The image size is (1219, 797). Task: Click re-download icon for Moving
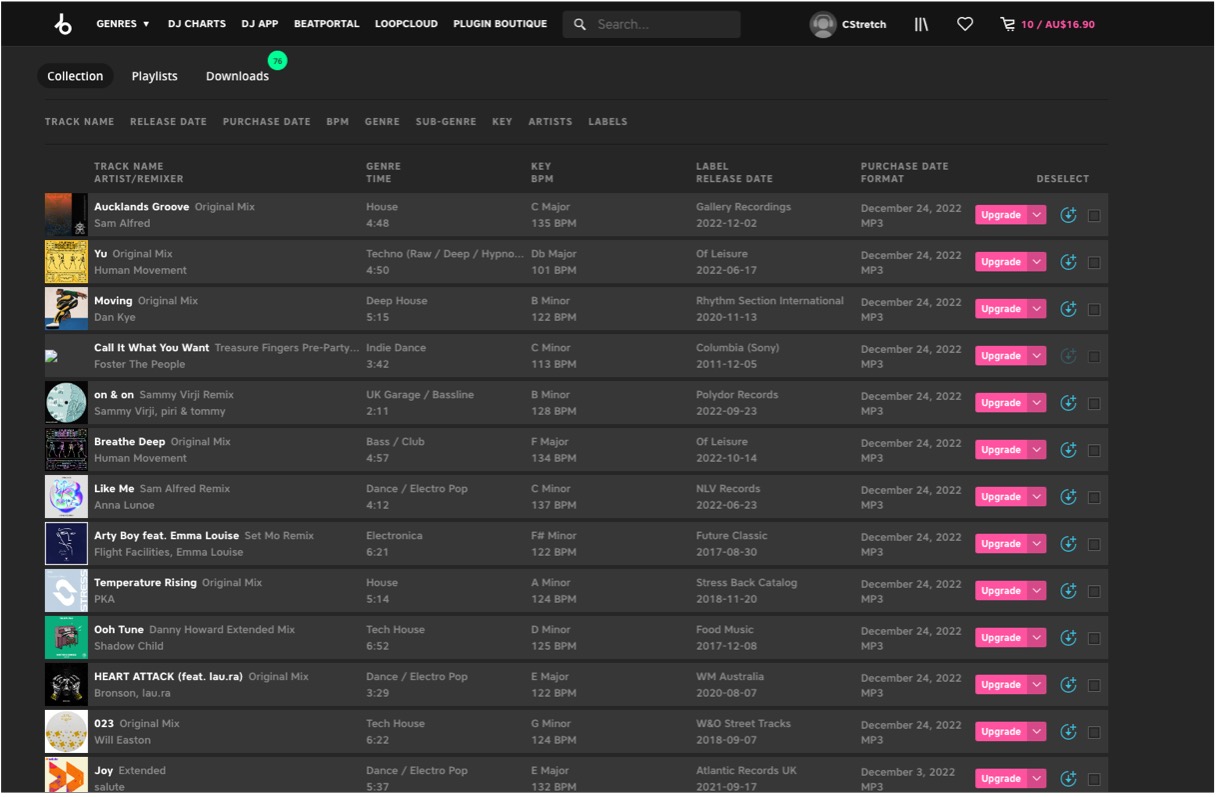click(x=1068, y=309)
